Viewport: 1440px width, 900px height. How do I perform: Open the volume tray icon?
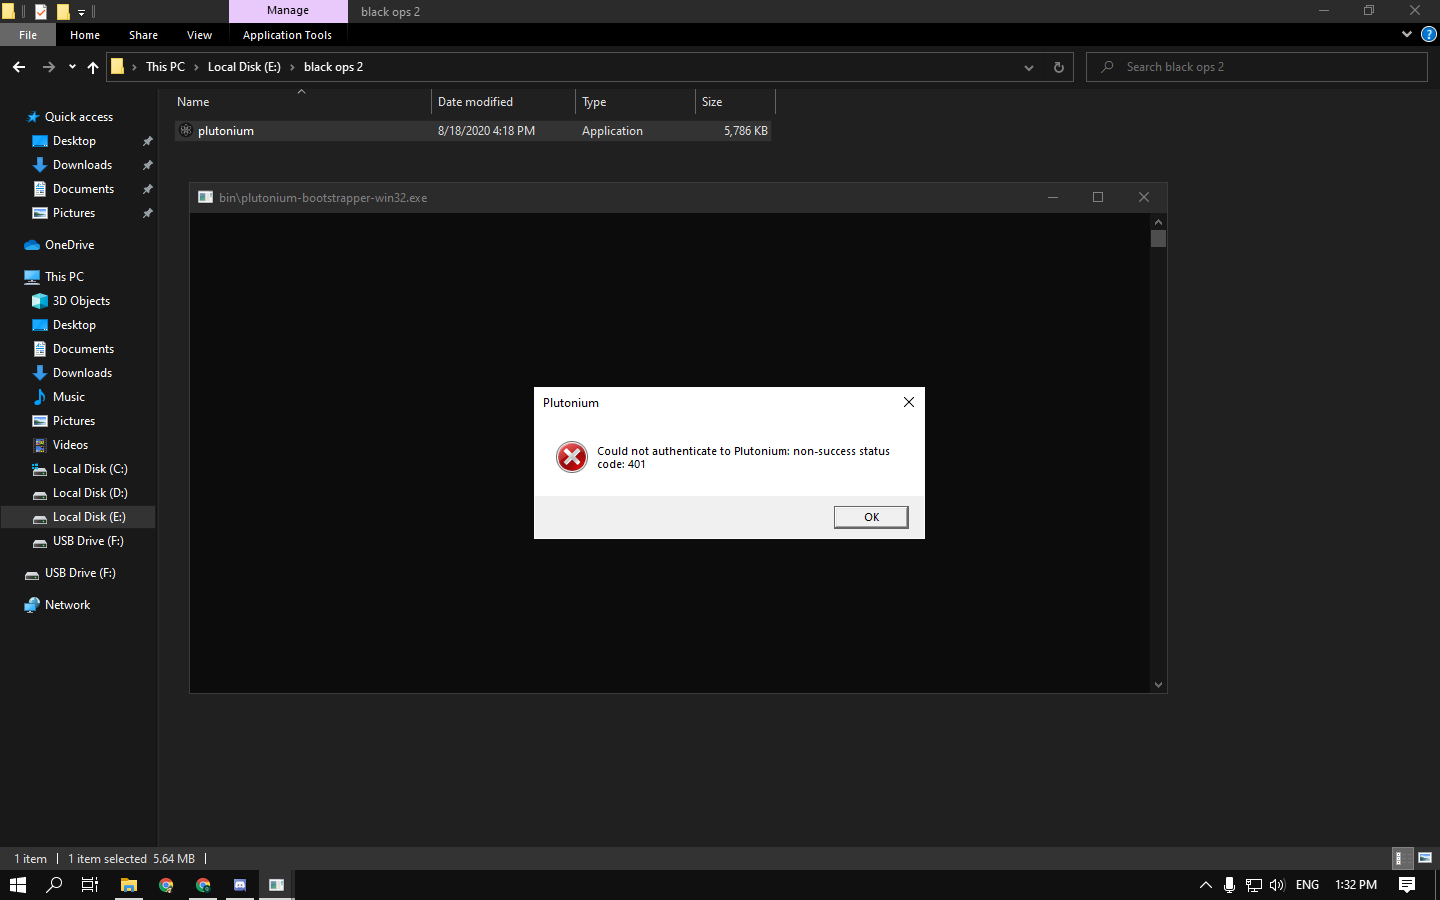1277,885
